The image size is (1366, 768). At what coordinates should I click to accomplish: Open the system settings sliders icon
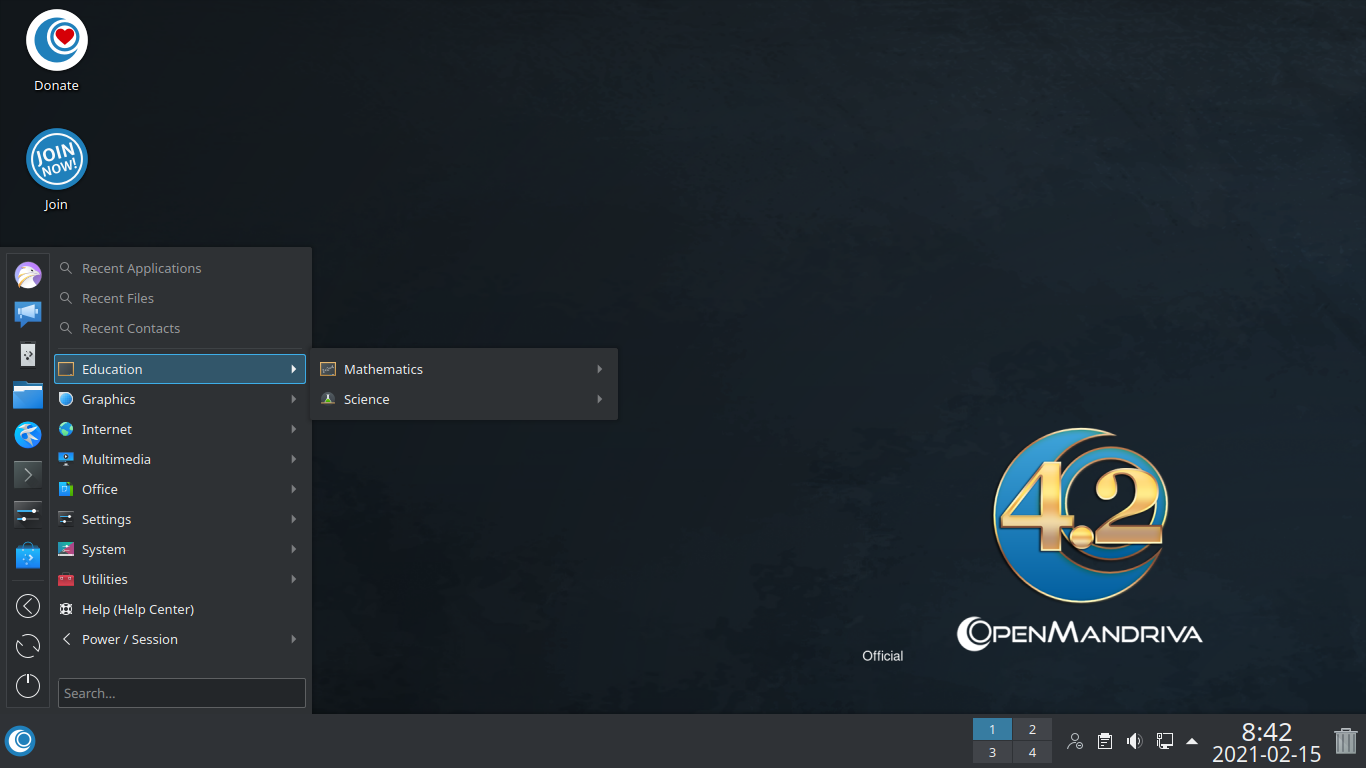[x=28, y=514]
